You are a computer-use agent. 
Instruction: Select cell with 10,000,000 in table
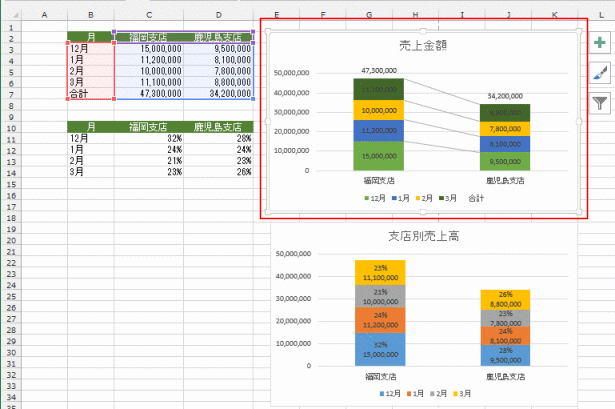click(x=149, y=71)
